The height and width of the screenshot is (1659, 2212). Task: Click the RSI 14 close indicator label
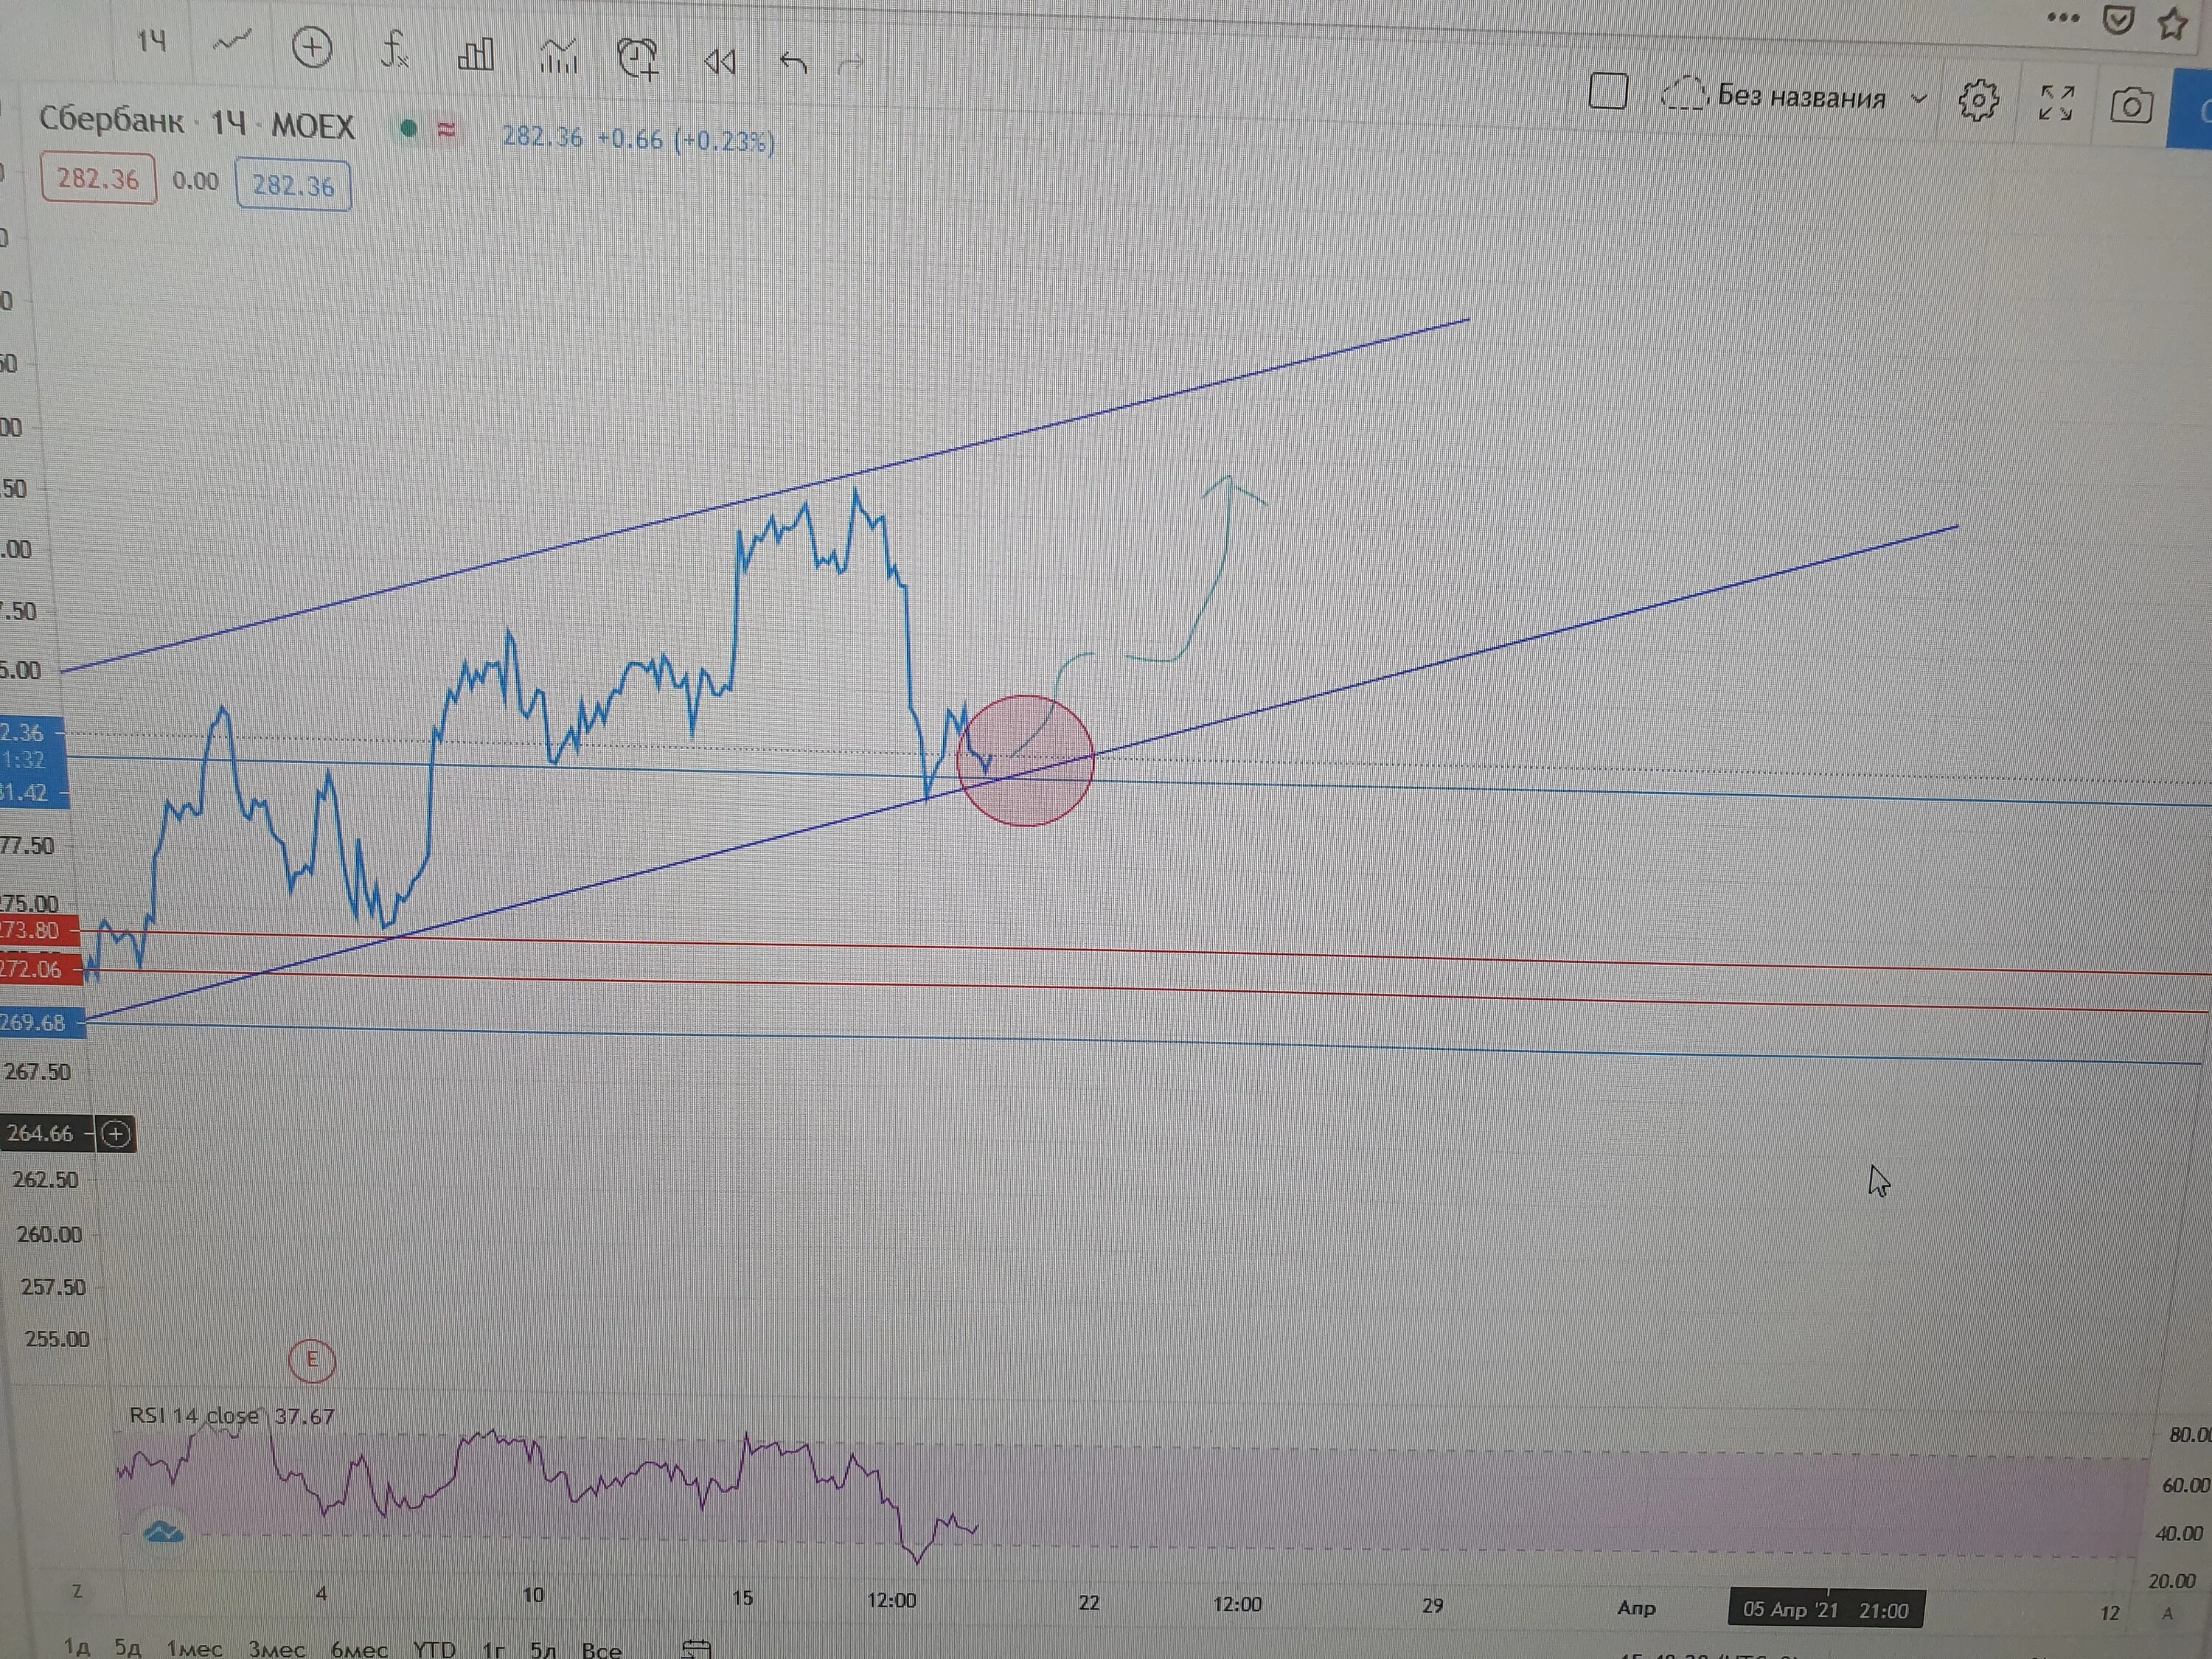(194, 1415)
